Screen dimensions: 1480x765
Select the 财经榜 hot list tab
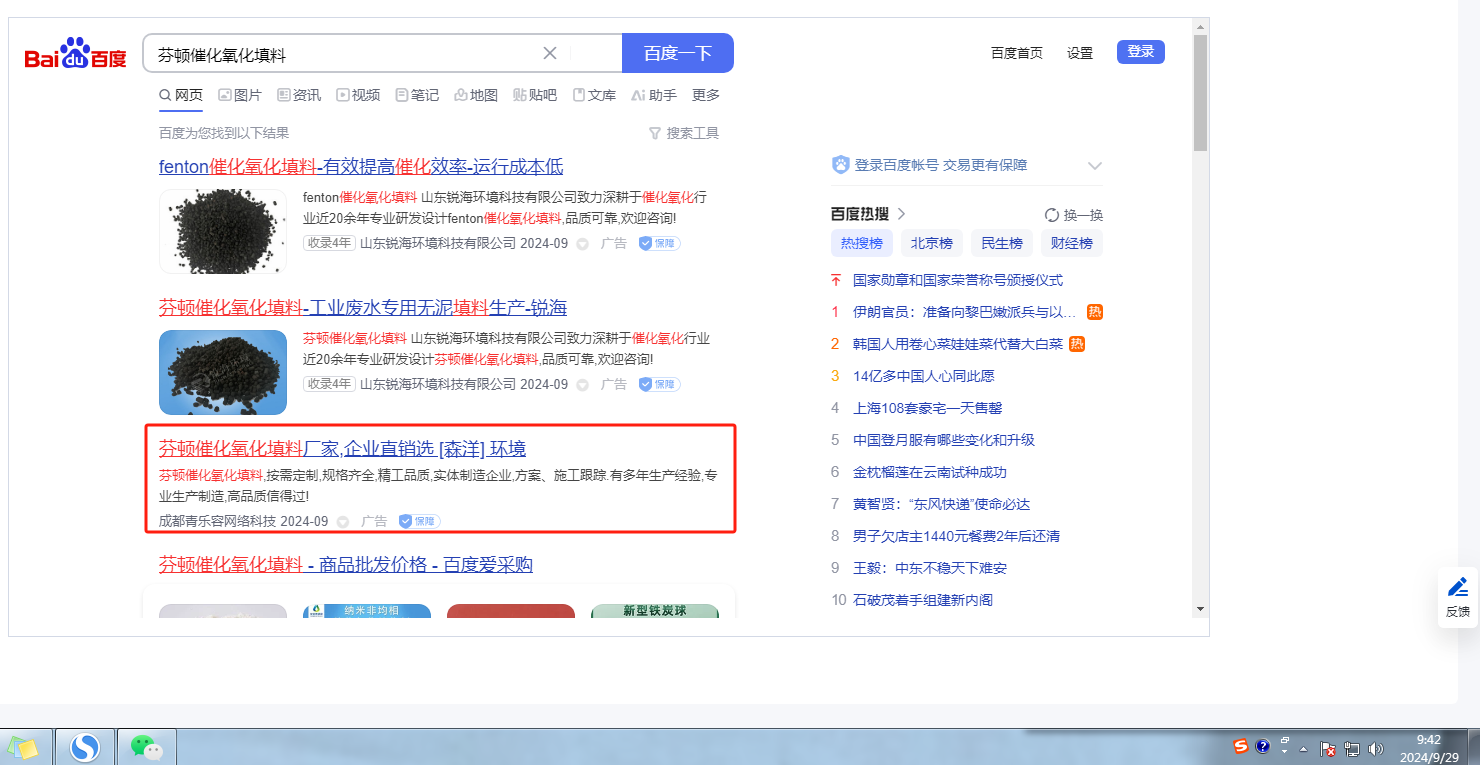[1072, 243]
